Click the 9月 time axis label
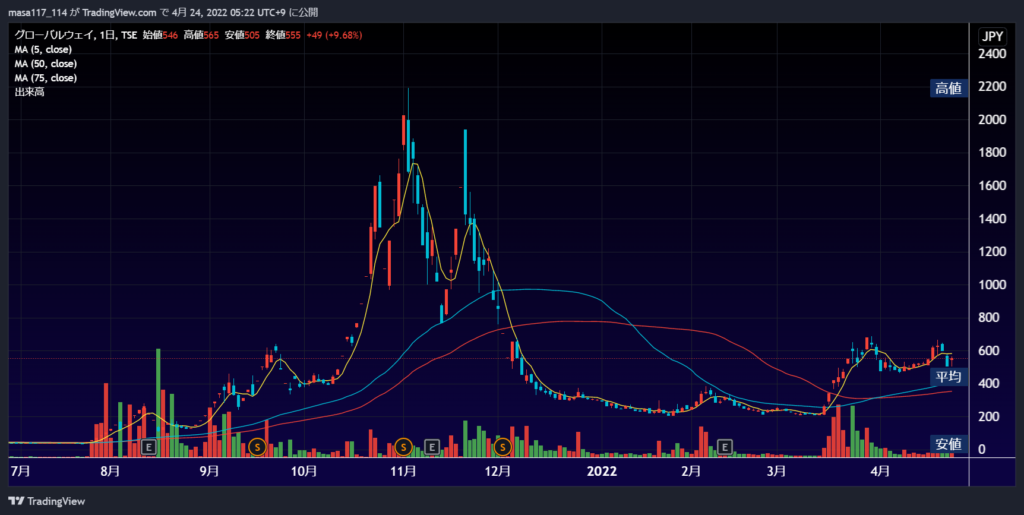 (x=209, y=471)
